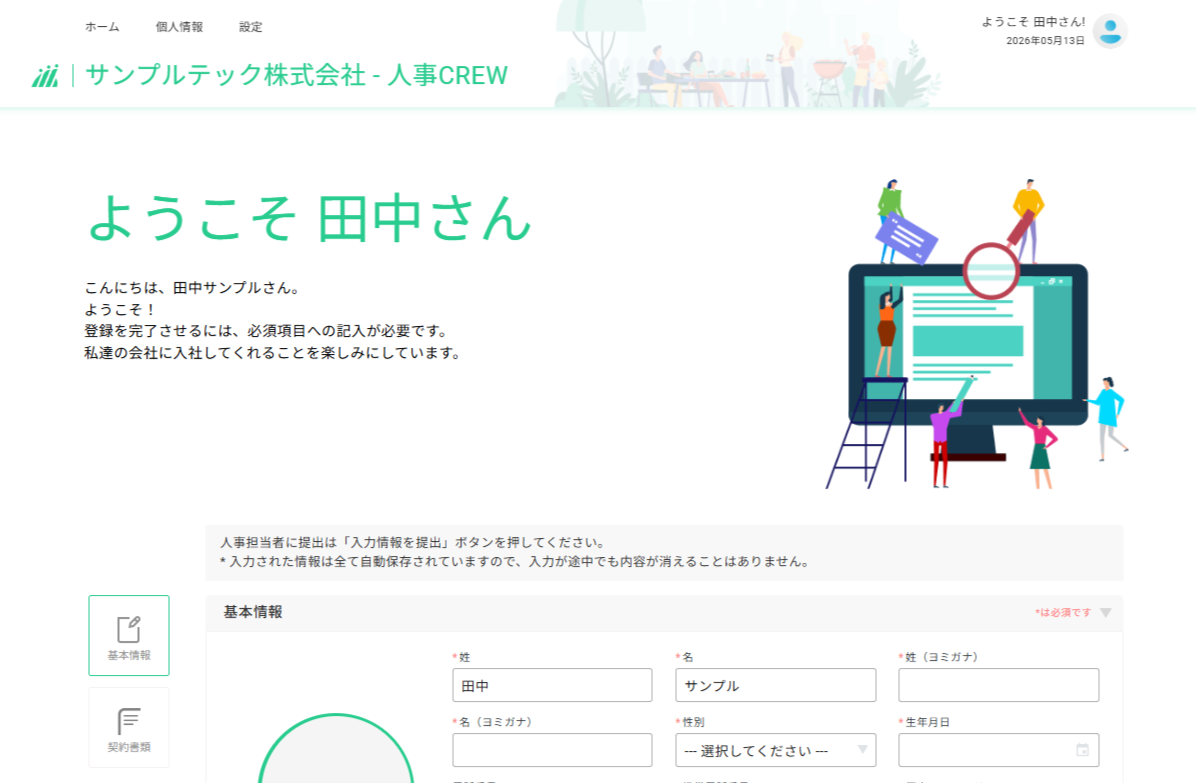Open 個人情報 menu item

pos(179,27)
